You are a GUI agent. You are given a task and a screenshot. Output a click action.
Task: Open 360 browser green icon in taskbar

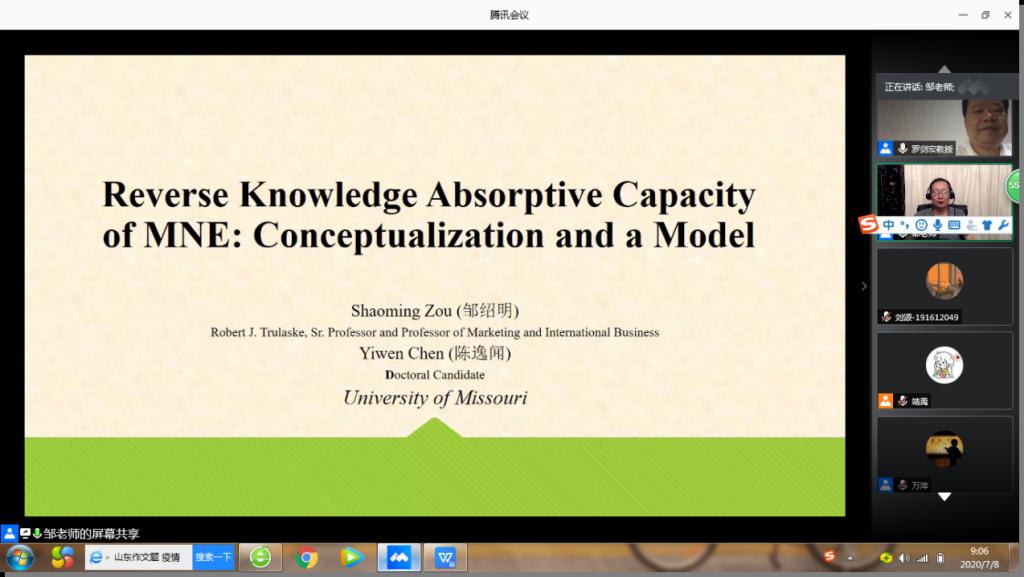260,557
